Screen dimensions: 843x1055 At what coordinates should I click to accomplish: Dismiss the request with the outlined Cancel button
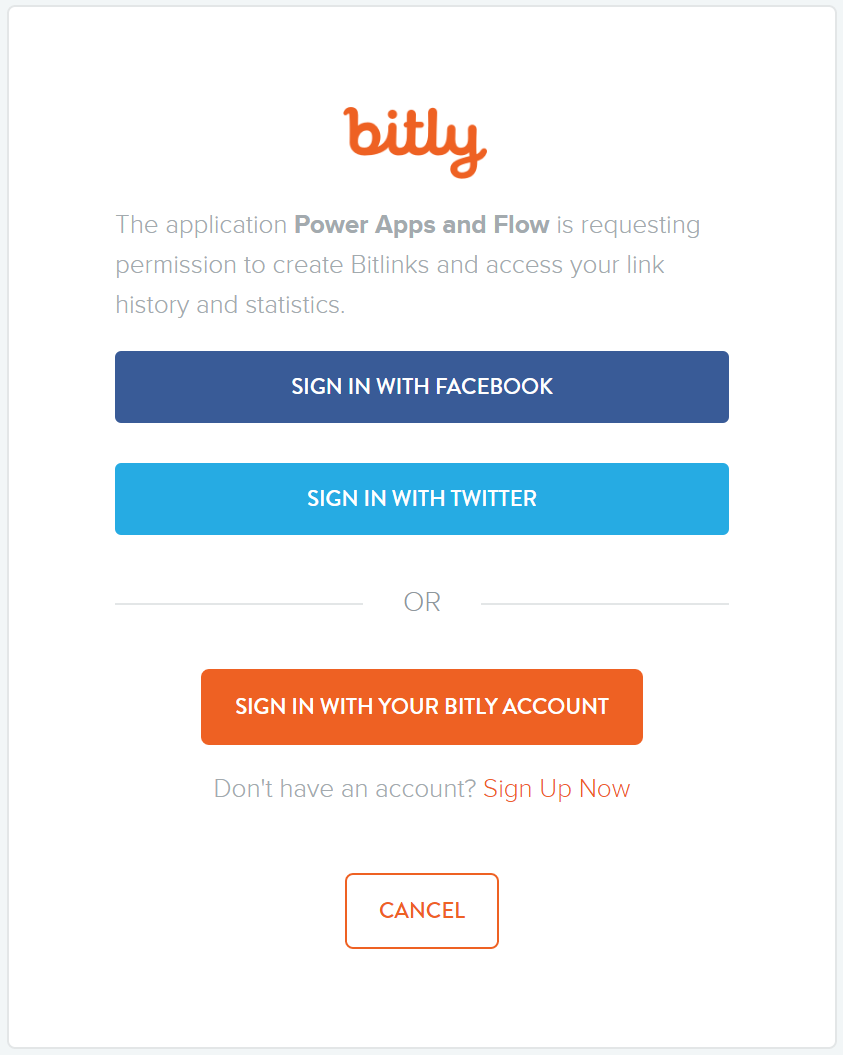pos(421,910)
